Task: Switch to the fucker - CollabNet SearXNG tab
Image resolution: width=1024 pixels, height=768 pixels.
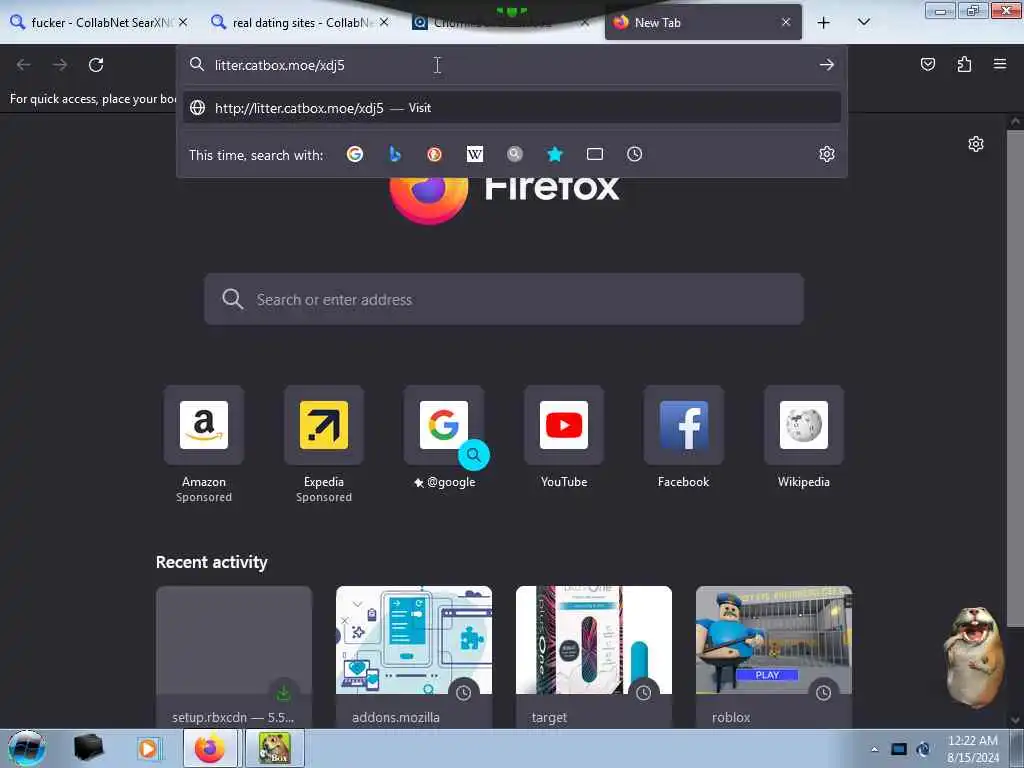Action: 98,22
